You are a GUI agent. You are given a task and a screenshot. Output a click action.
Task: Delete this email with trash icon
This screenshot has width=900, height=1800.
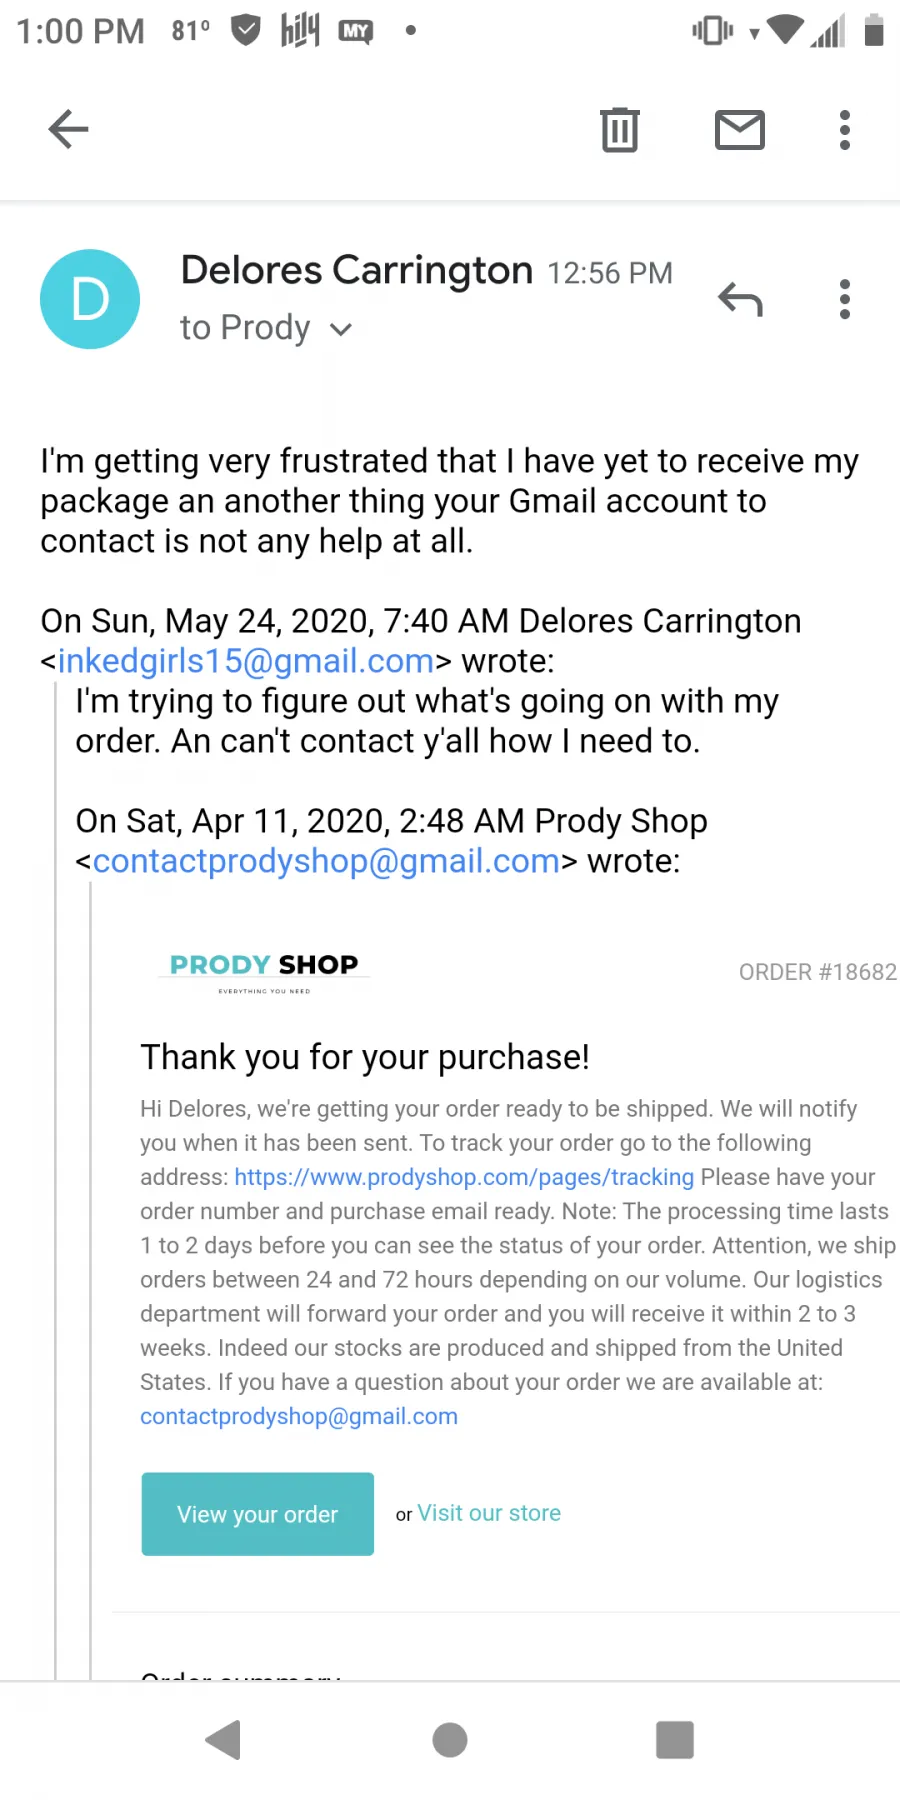click(620, 130)
